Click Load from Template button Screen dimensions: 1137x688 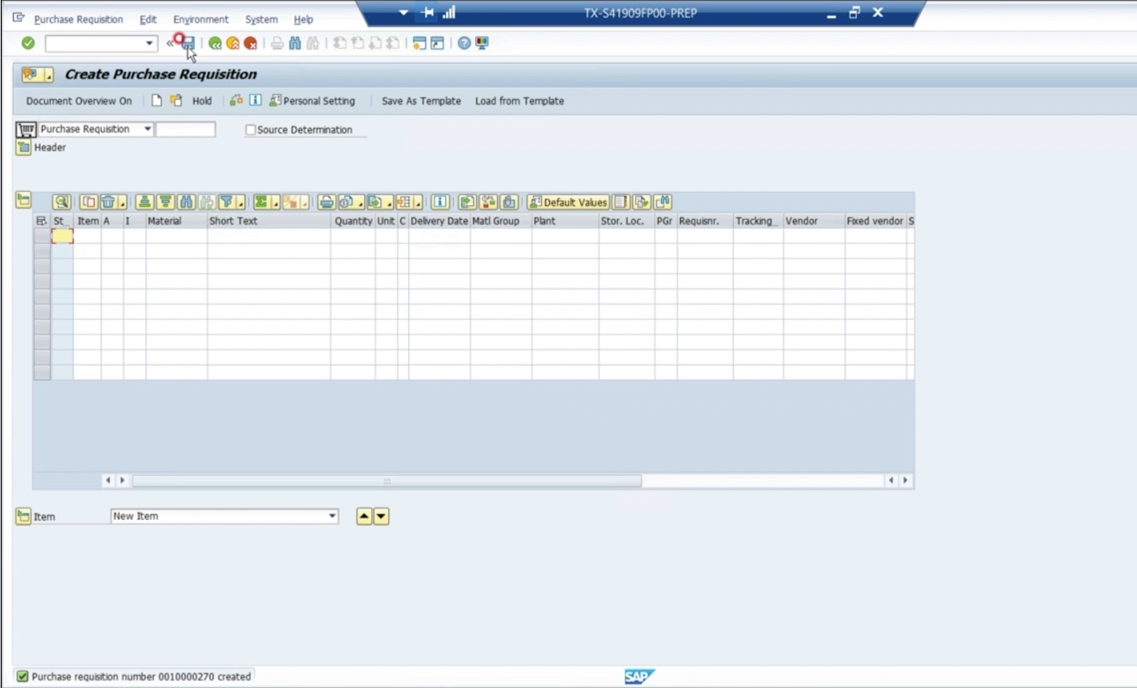(519, 101)
